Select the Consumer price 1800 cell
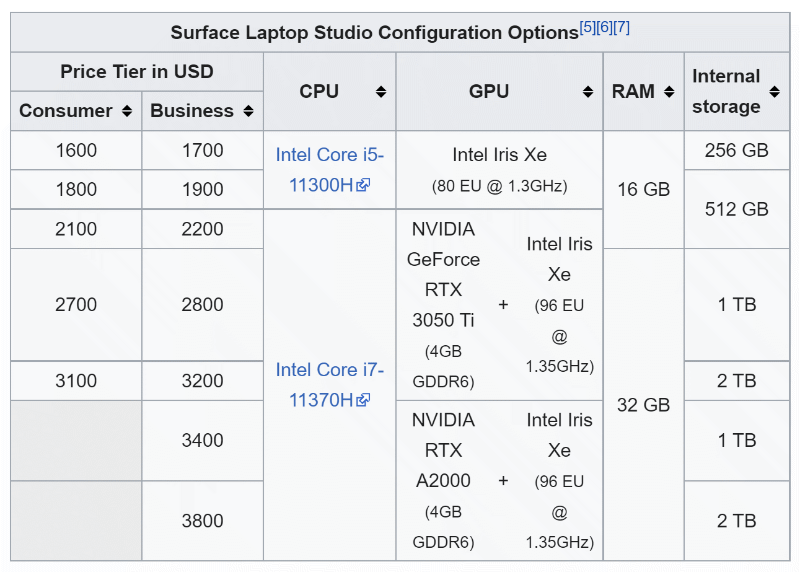The image size is (800, 572). click(x=76, y=189)
